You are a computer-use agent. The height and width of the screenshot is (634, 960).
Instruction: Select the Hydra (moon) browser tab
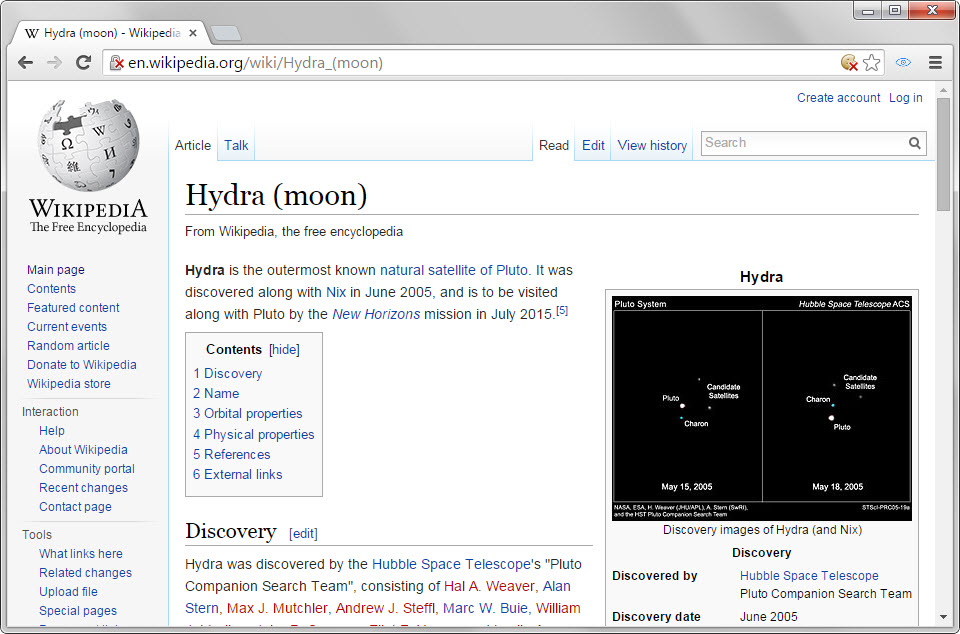[x=110, y=33]
